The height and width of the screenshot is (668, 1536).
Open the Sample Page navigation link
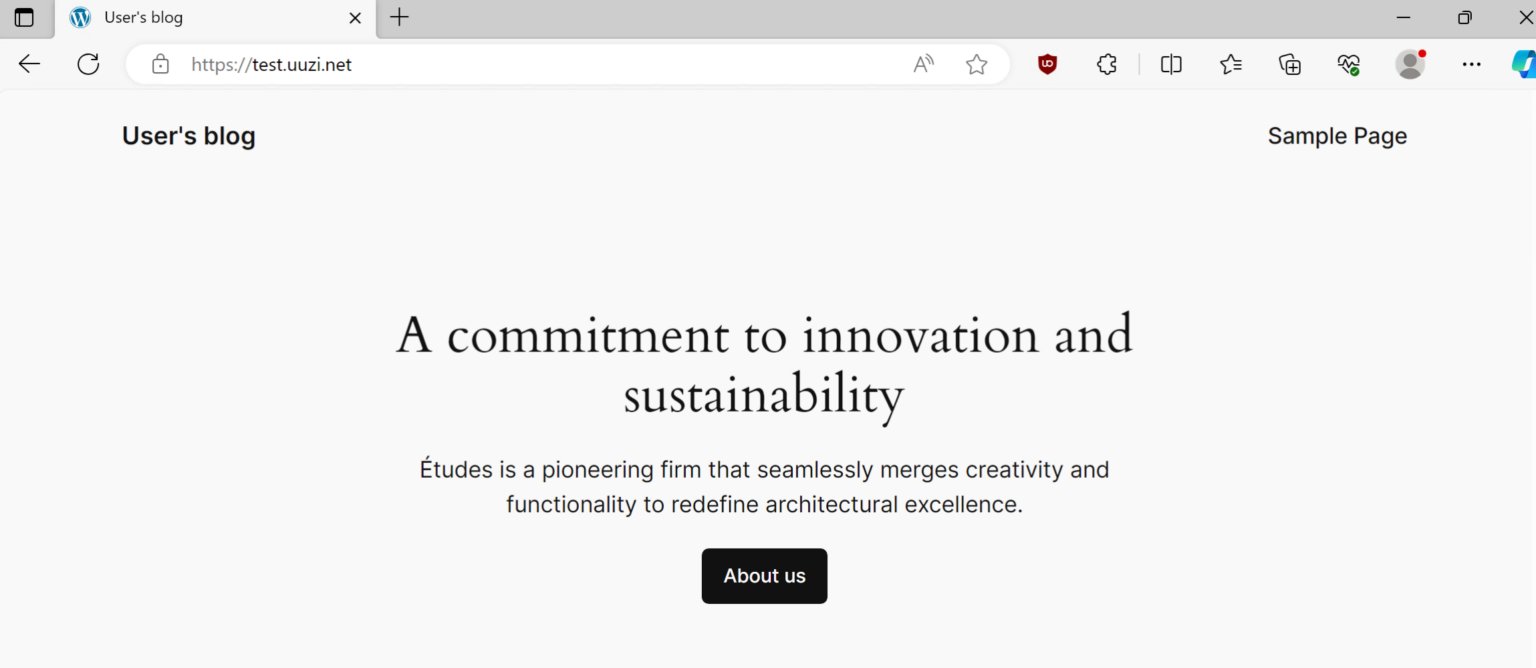tap(1337, 136)
